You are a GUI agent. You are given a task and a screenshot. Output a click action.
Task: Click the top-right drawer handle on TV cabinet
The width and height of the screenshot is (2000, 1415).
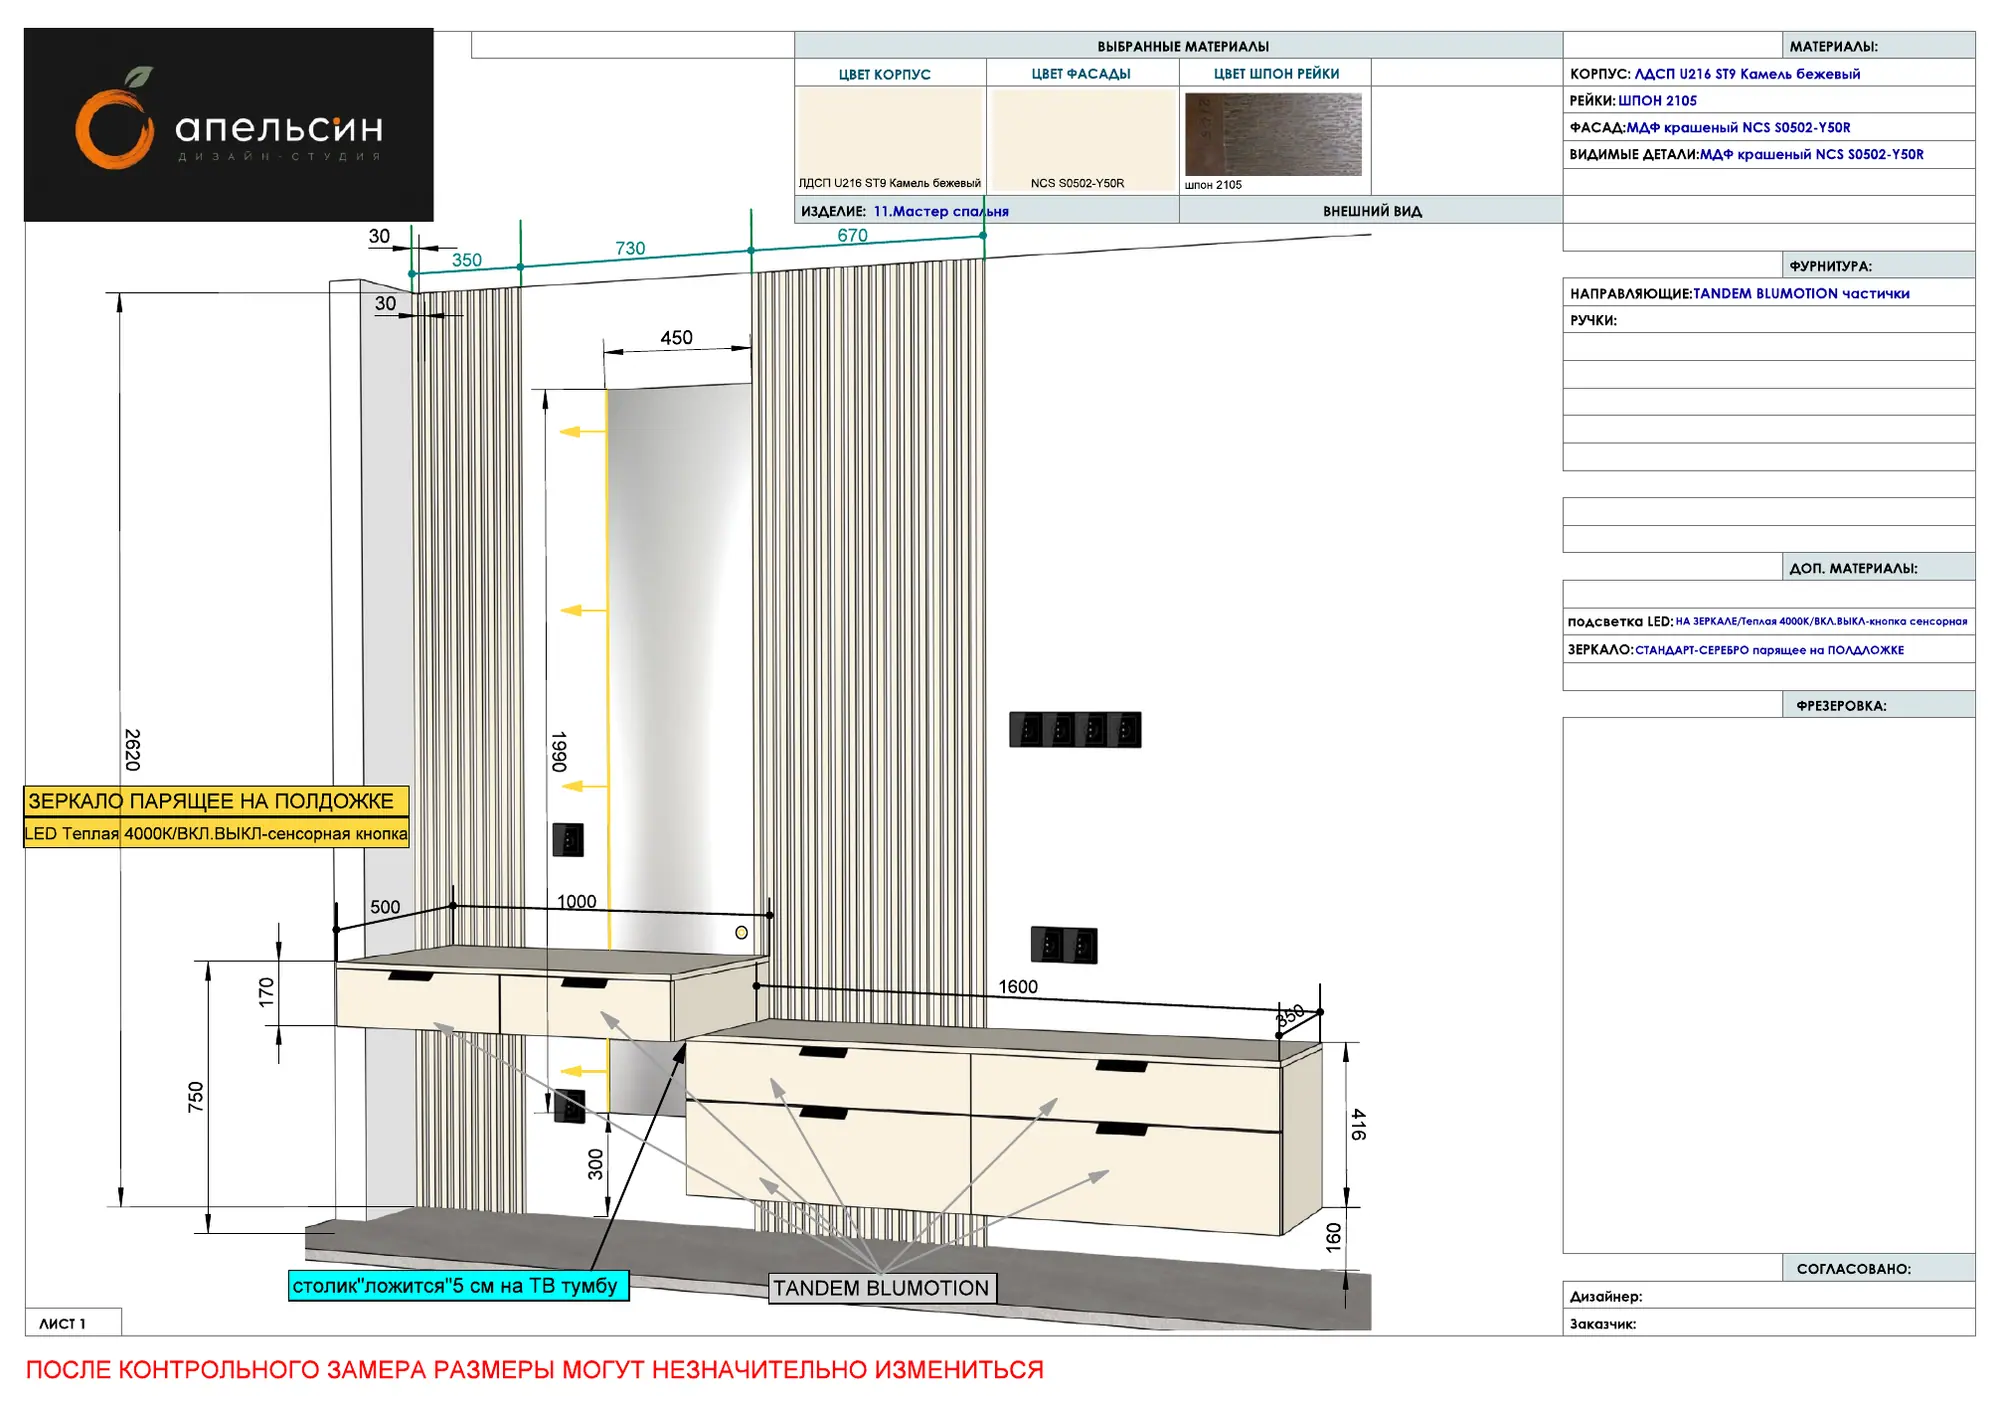click(x=1122, y=1066)
